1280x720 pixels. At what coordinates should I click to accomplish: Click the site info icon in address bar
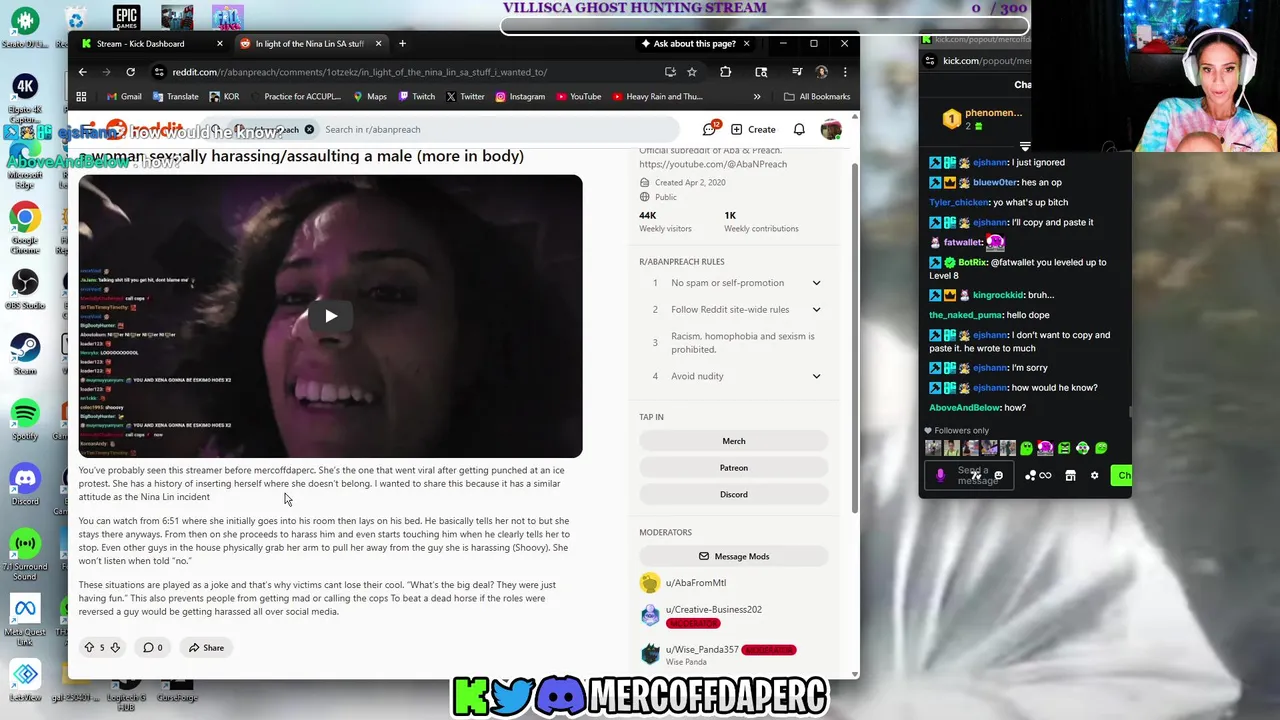[158, 72]
